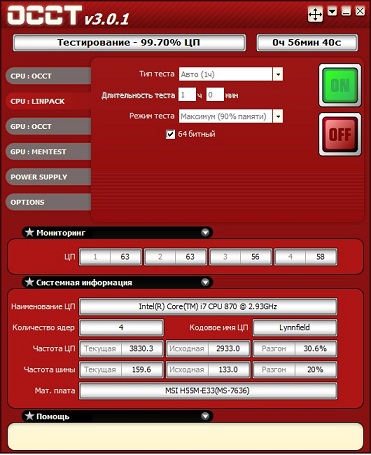
Task: Click the empty help text box
Action: (x=185, y=437)
